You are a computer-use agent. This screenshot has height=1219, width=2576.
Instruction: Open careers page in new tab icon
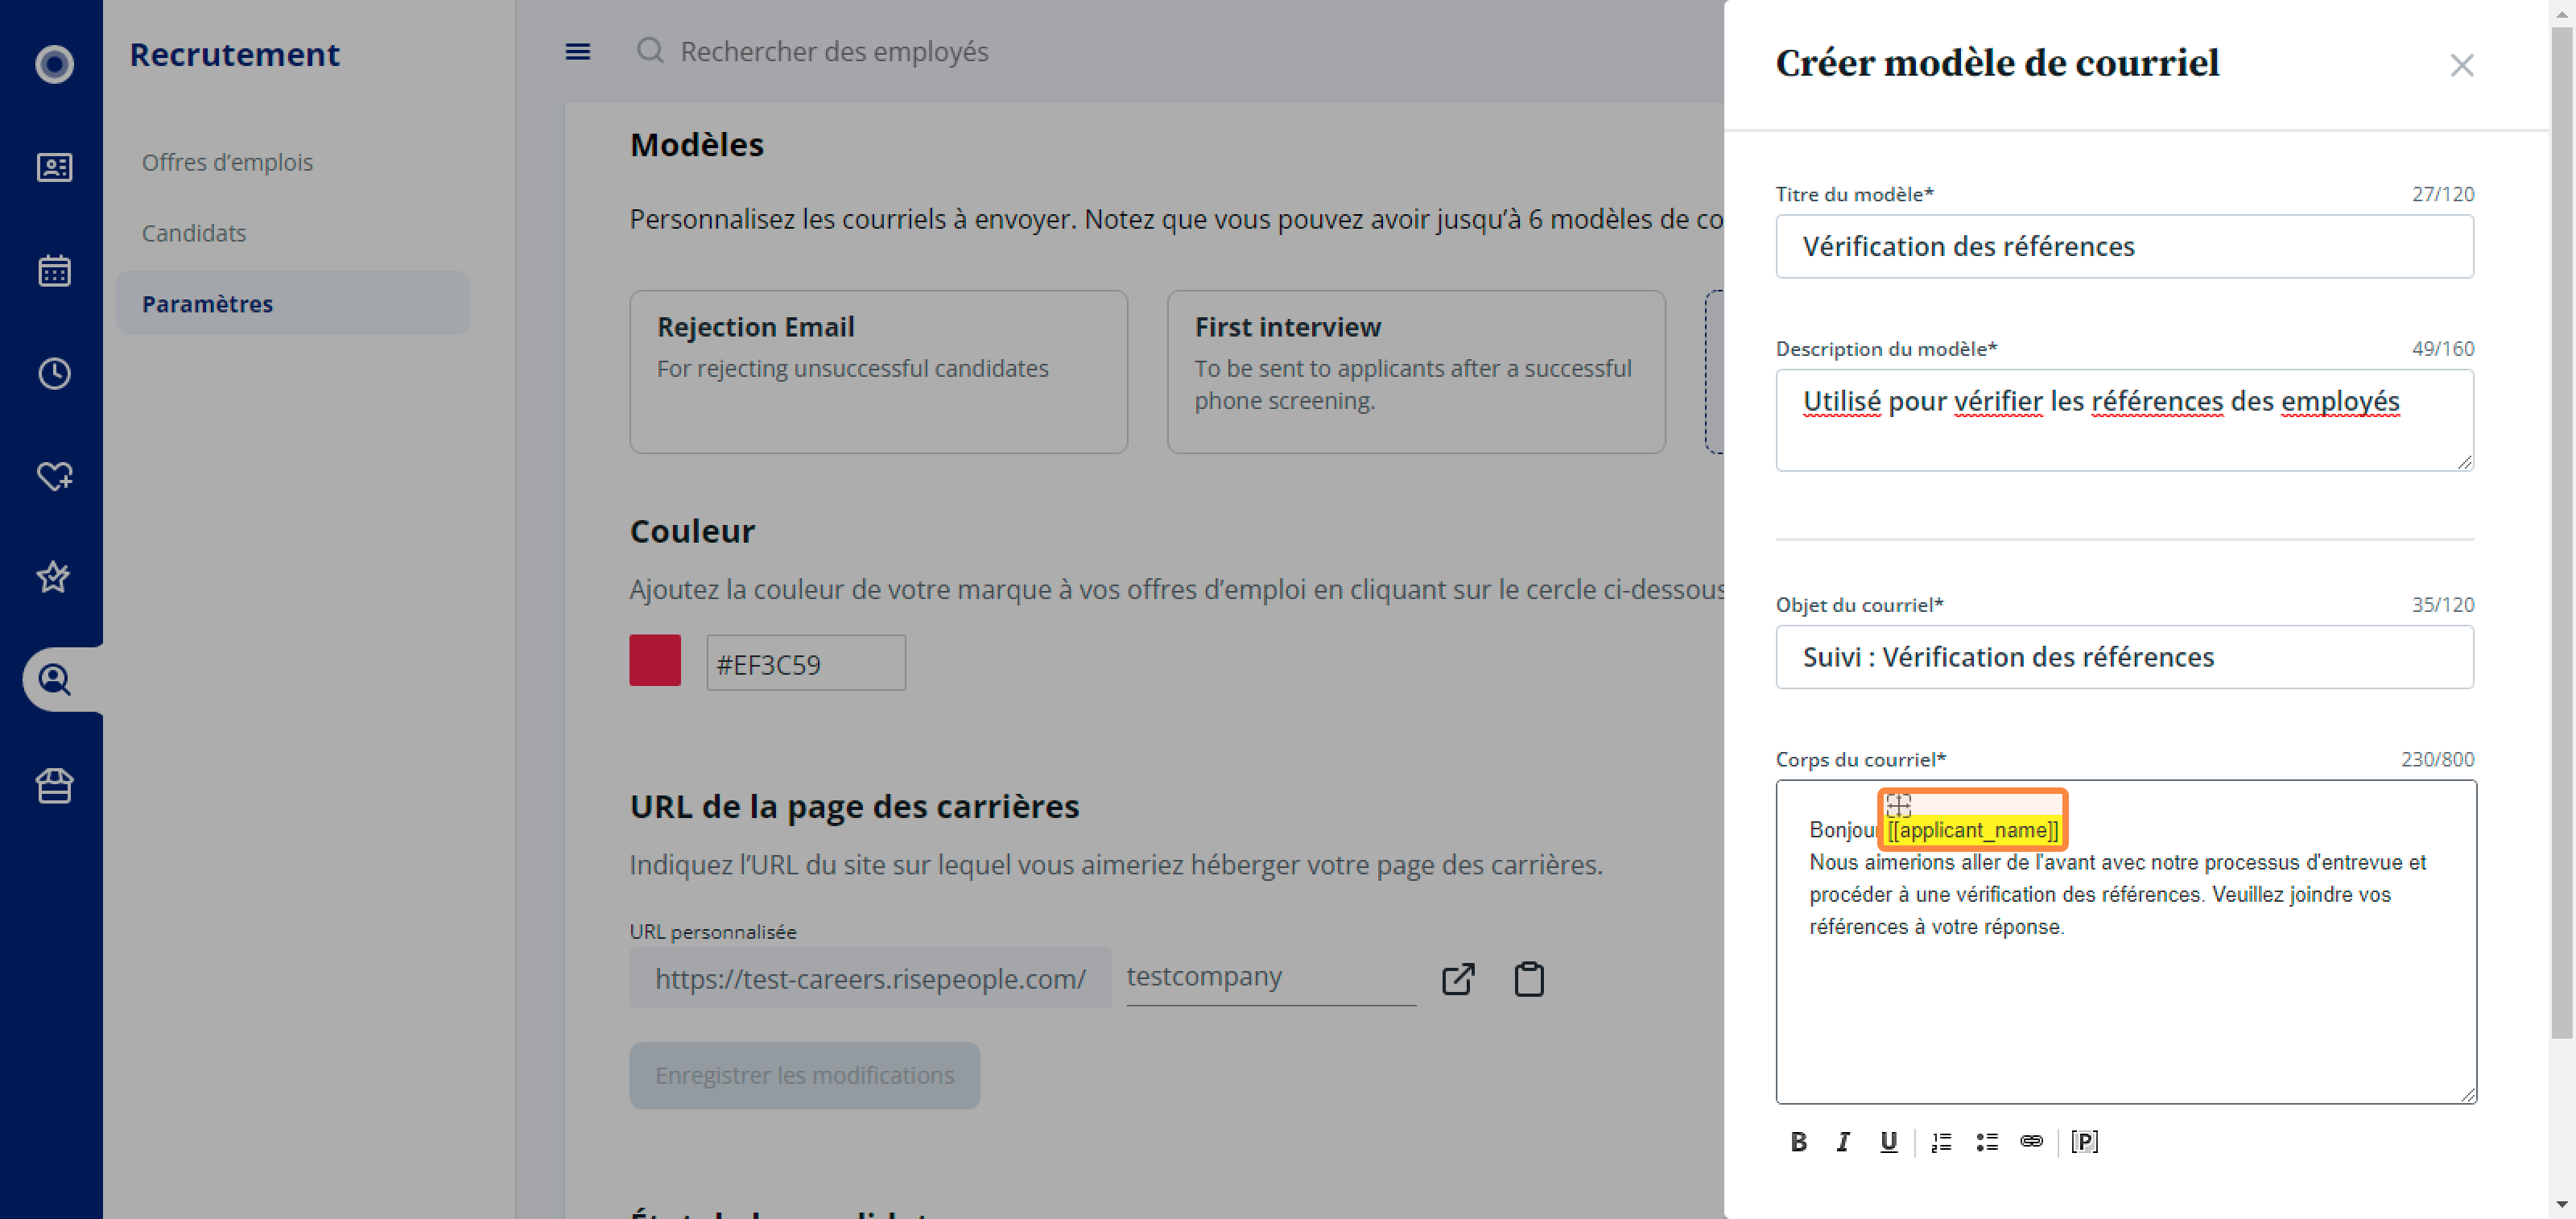pyautogui.click(x=1458, y=979)
